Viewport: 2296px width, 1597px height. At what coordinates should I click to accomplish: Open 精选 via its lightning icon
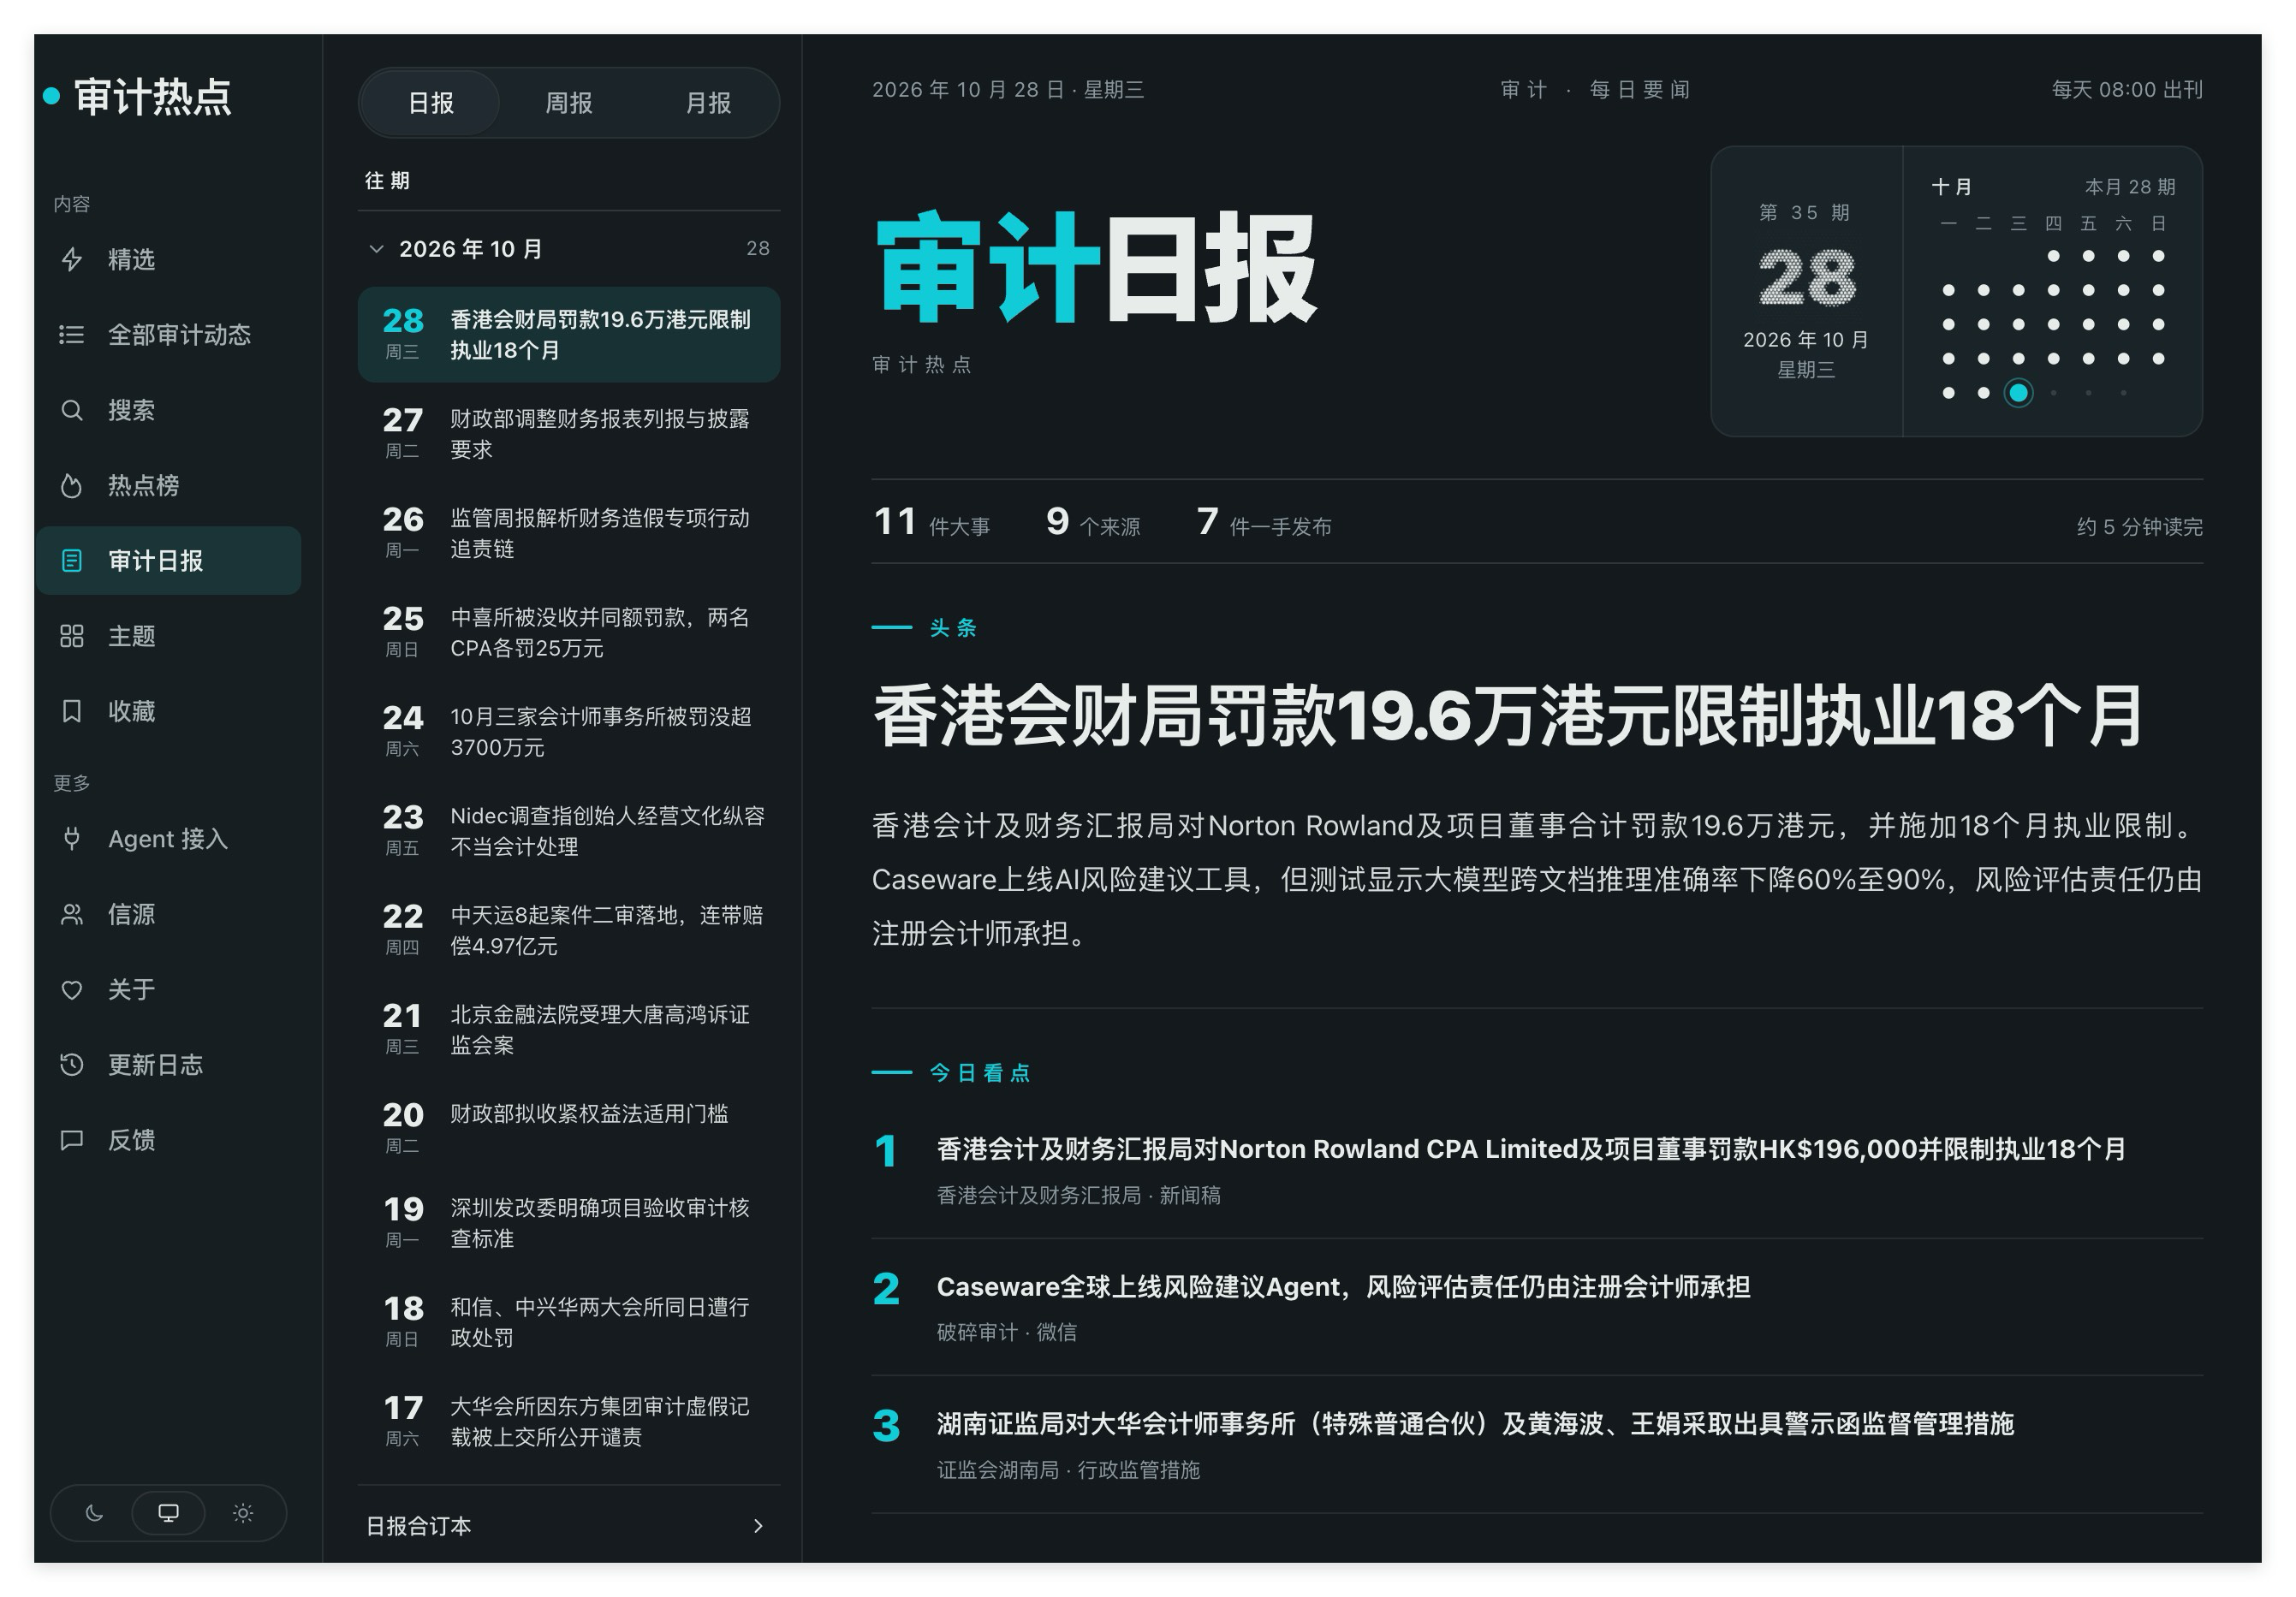click(71, 260)
